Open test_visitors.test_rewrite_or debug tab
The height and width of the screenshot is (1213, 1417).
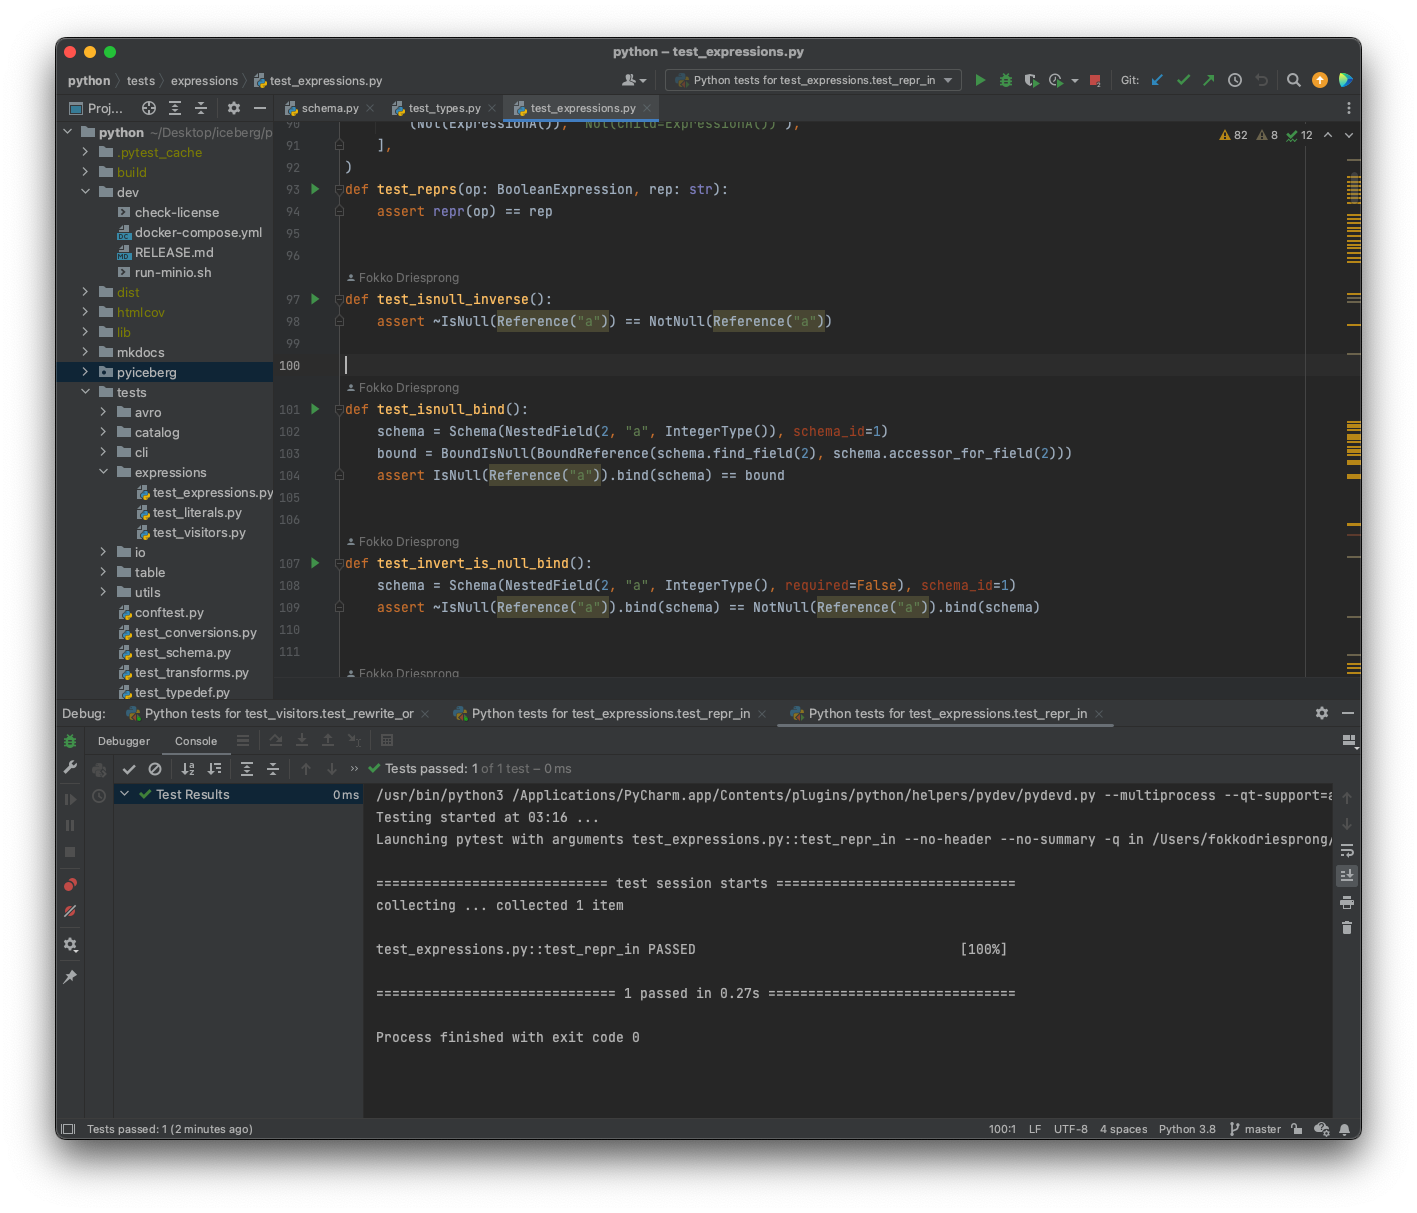(278, 713)
